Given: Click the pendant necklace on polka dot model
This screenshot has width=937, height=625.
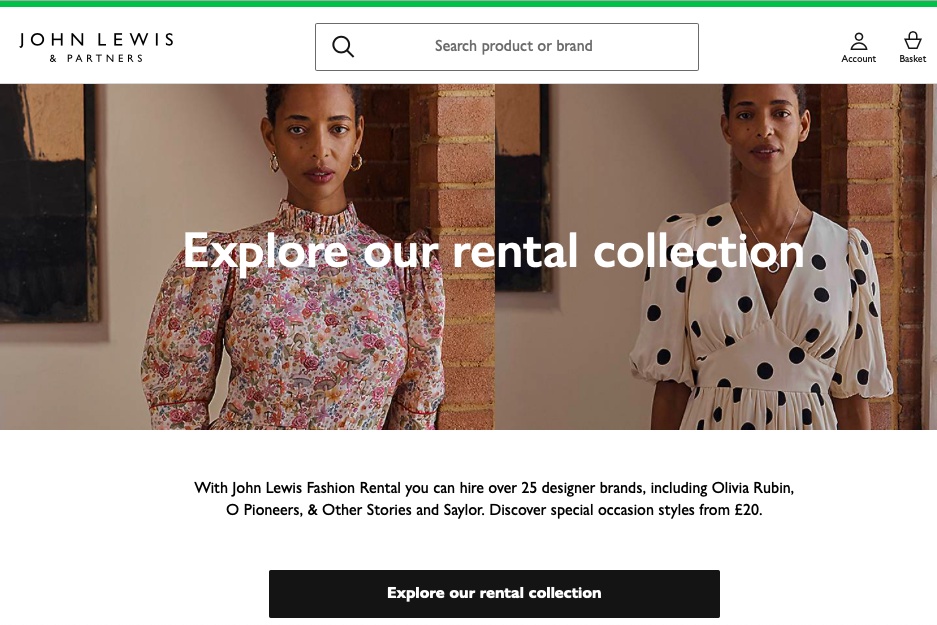Looking at the screenshot, I should 773,266.
